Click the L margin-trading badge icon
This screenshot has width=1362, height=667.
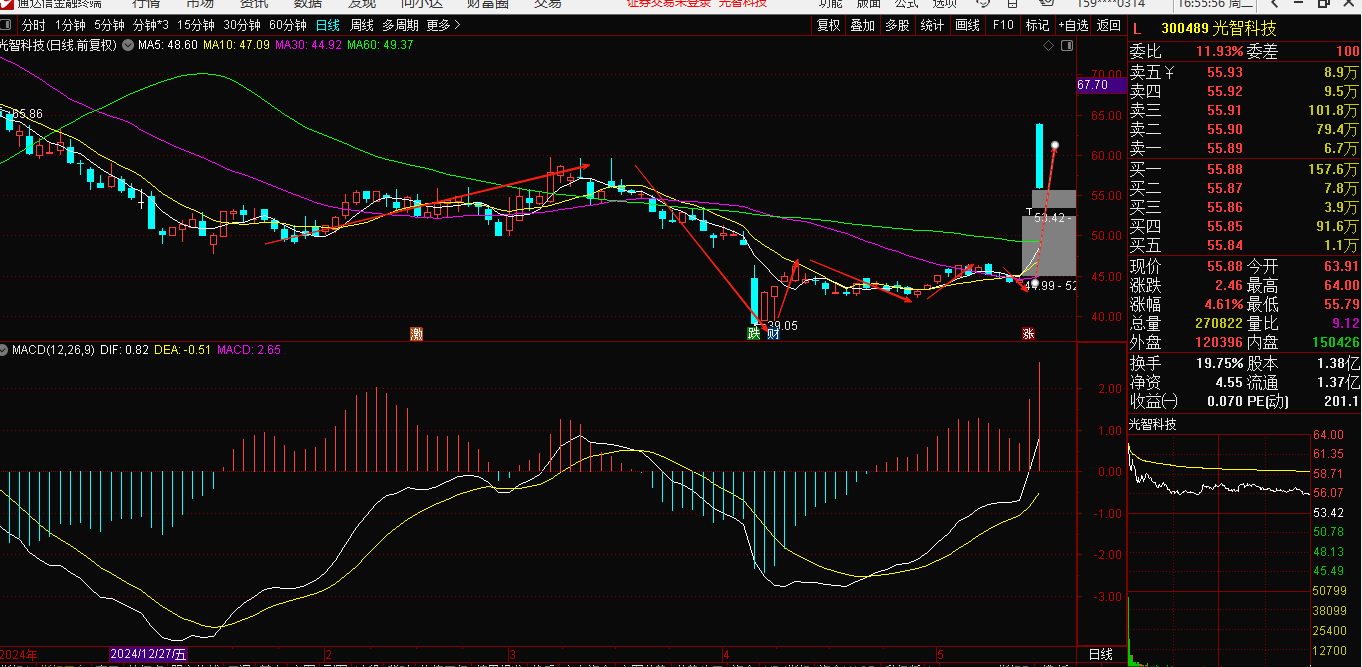(1136, 30)
